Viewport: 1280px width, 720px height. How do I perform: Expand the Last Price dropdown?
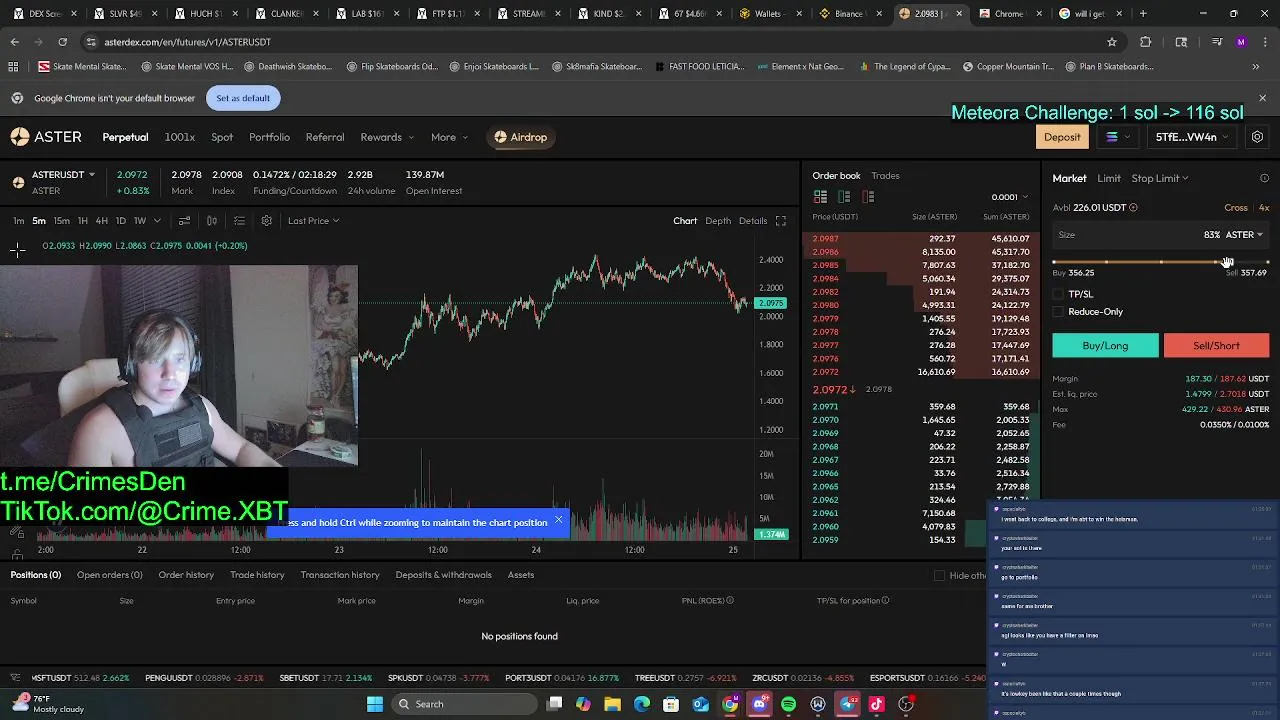pyautogui.click(x=313, y=221)
